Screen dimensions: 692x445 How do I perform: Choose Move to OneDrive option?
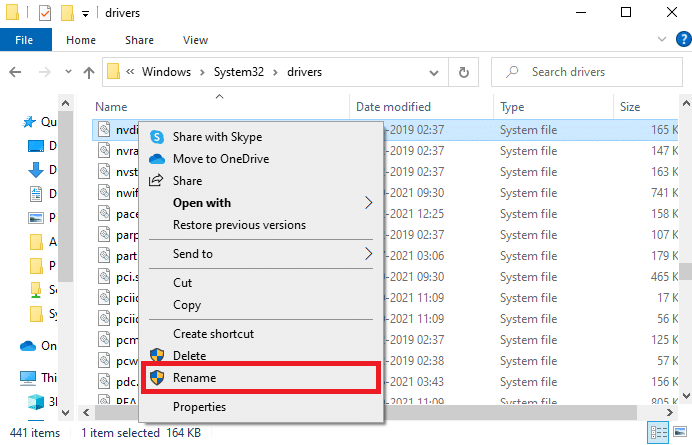point(220,158)
